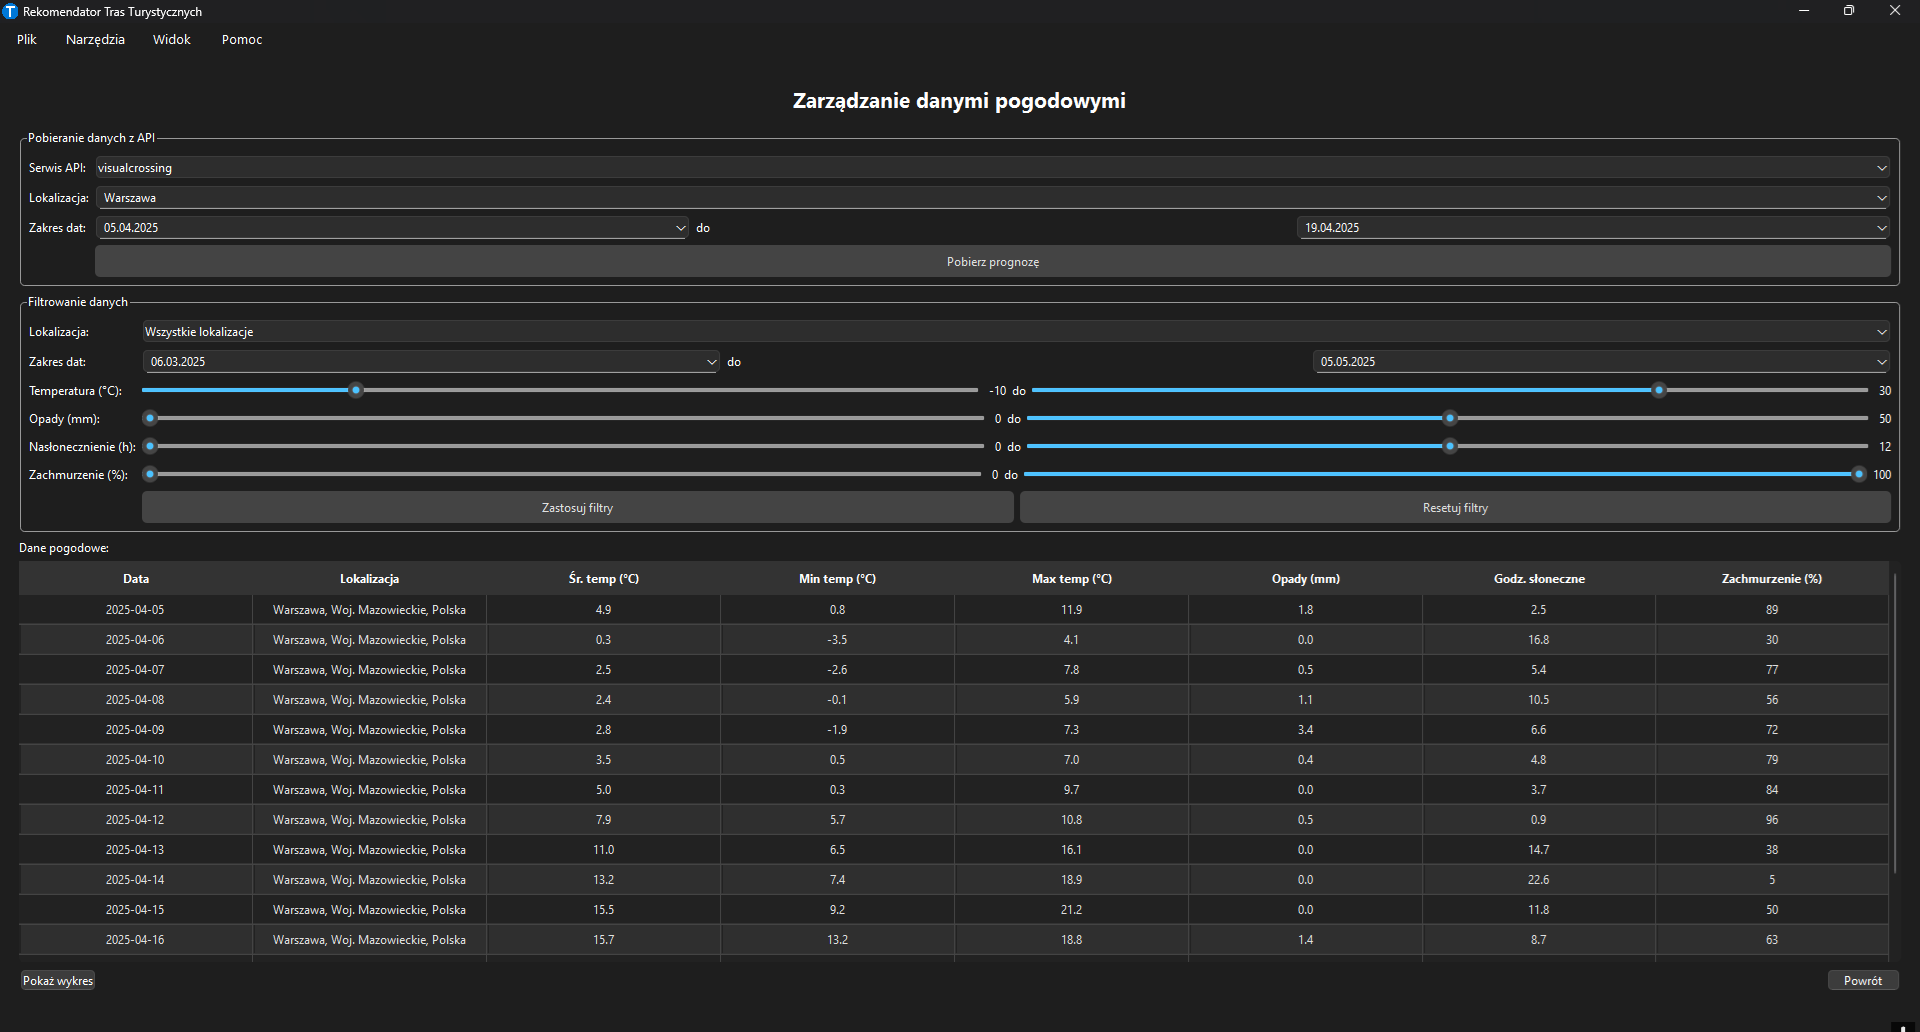Open the Pomoc menu
The height and width of the screenshot is (1032, 1920).
242,40
